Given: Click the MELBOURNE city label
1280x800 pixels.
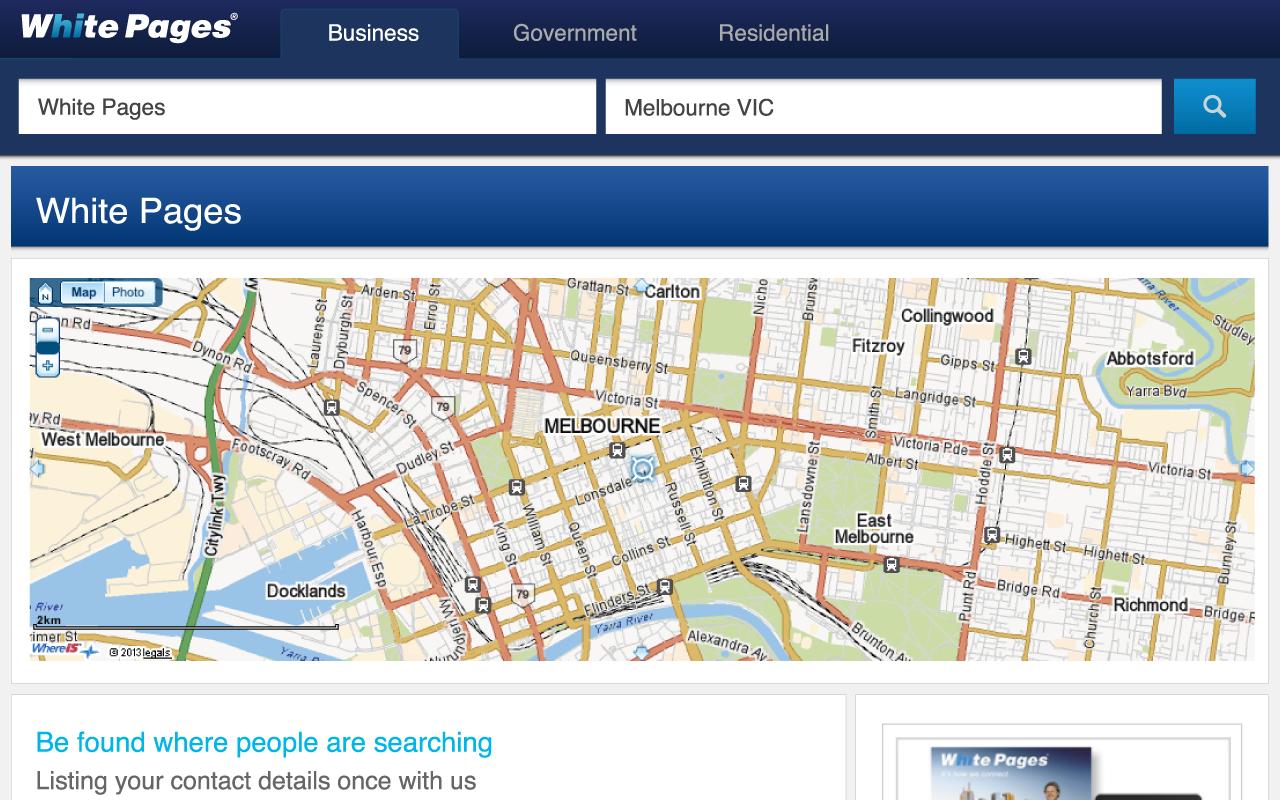Looking at the screenshot, I should [x=602, y=426].
